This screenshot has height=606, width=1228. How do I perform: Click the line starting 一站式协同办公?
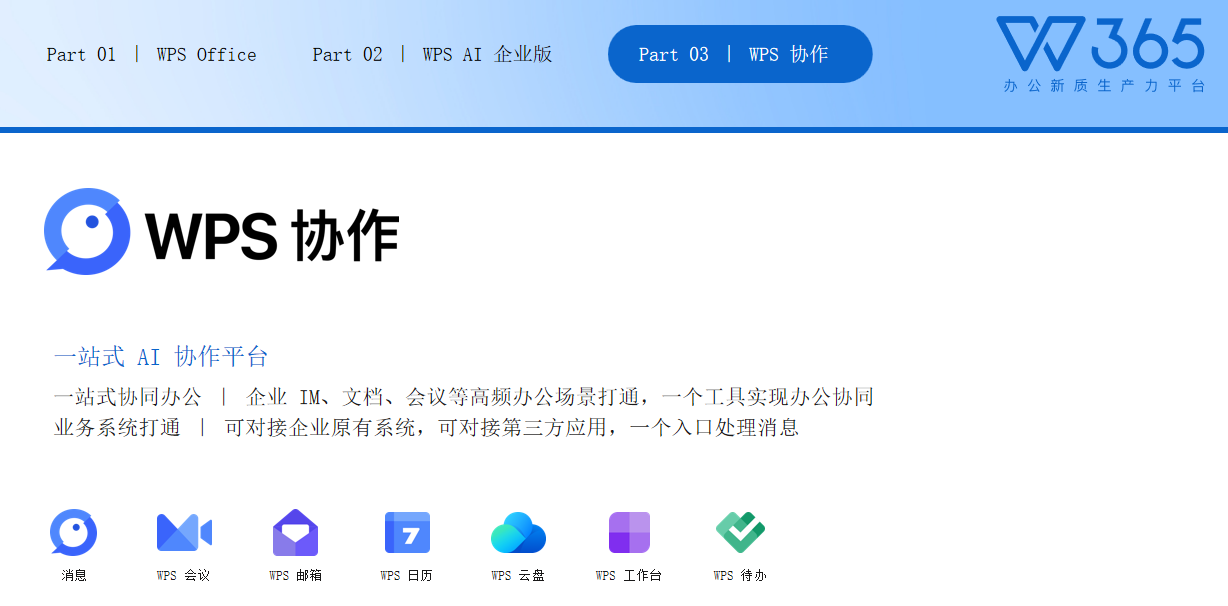pos(464,397)
